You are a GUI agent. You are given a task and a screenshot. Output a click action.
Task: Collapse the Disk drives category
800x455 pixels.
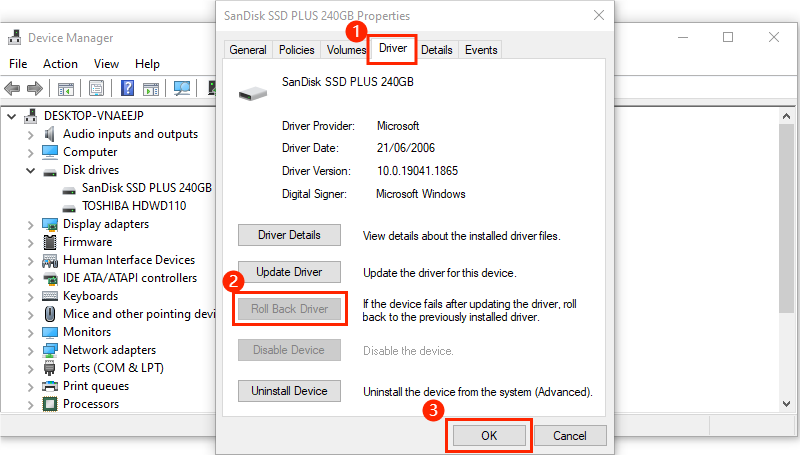click(x=31, y=170)
